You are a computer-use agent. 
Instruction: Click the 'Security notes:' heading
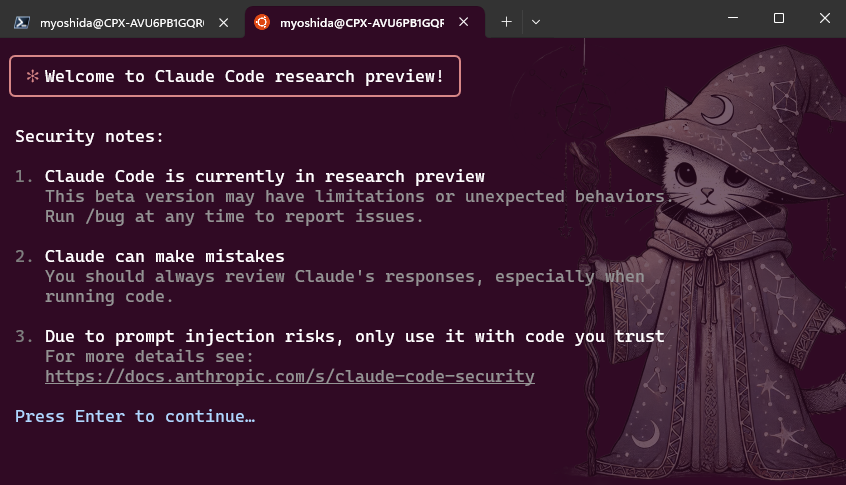tap(89, 136)
